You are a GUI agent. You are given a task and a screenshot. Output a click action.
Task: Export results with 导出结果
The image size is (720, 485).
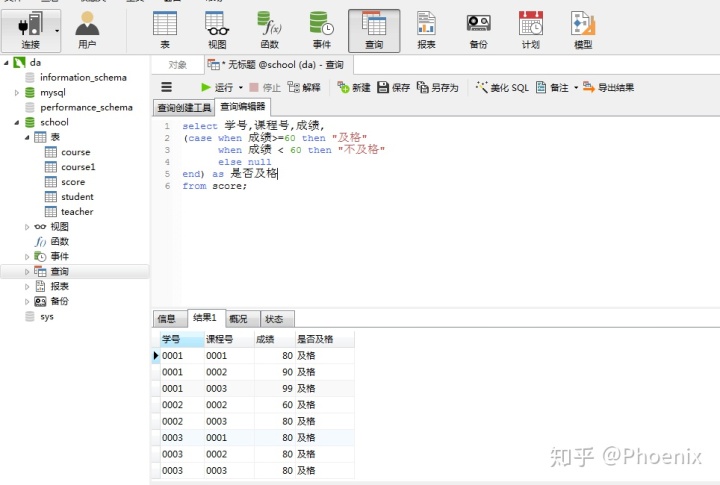(x=608, y=87)
